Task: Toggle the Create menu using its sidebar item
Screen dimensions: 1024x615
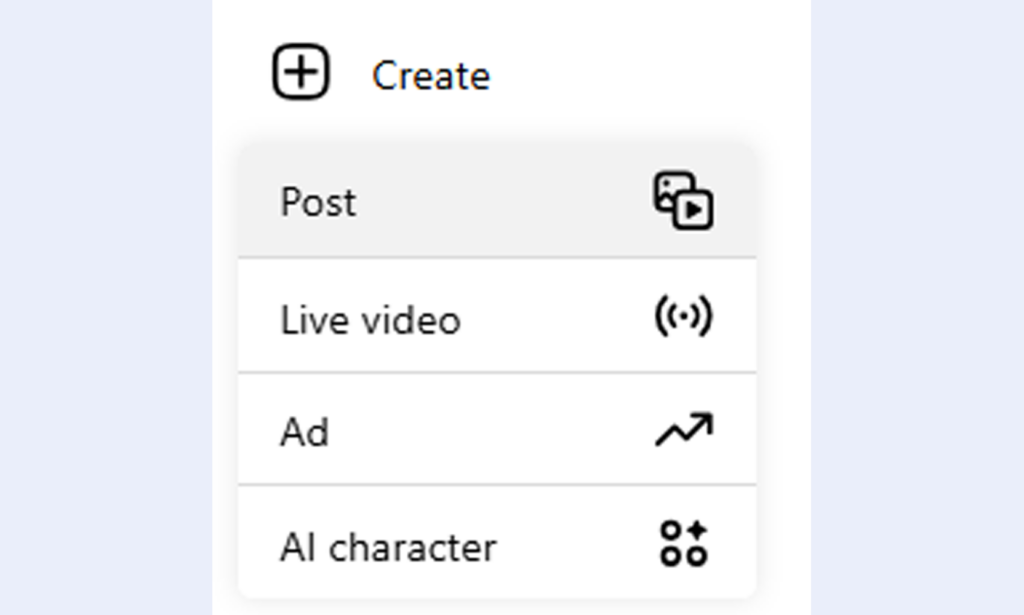Action: tap(380, 75)
